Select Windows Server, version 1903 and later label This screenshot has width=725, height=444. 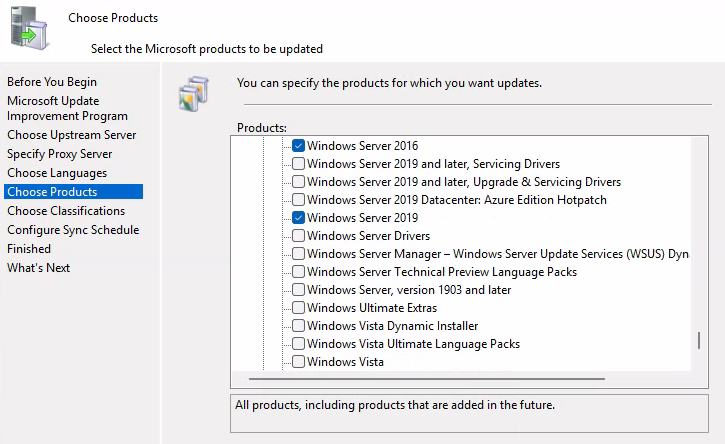(x=409, y=290)
